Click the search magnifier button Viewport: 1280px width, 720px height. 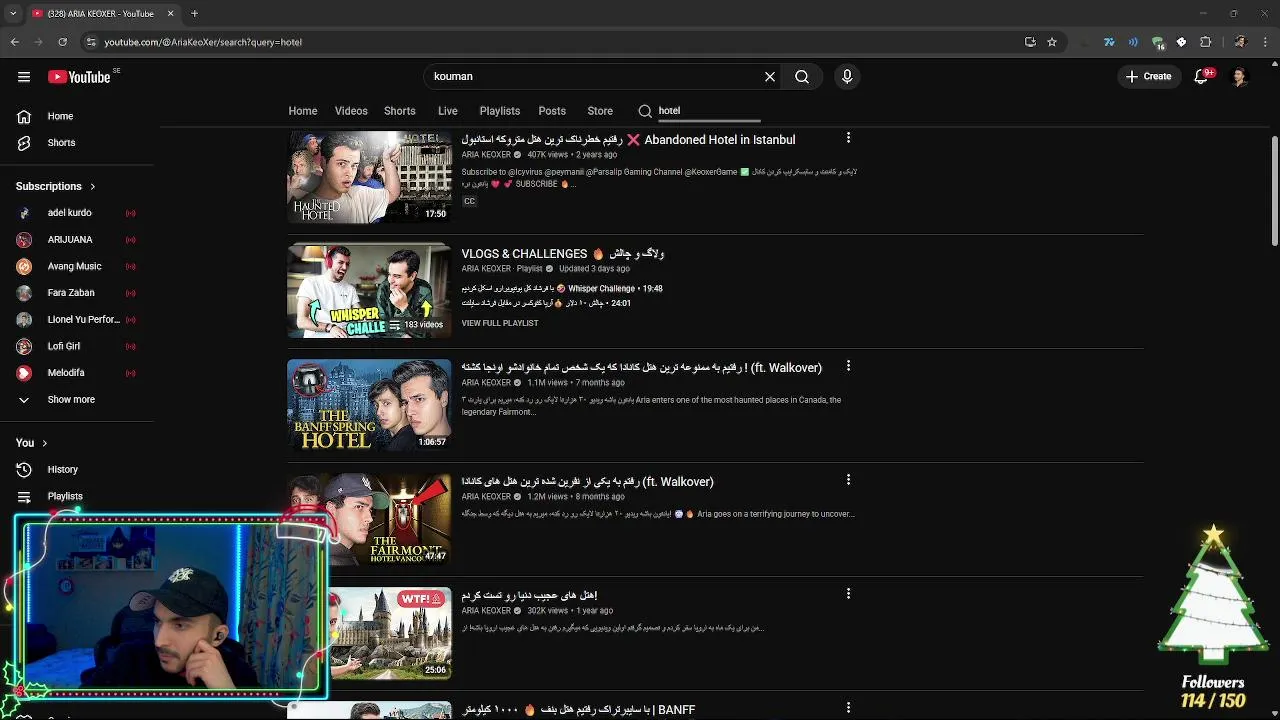[802, 77]
